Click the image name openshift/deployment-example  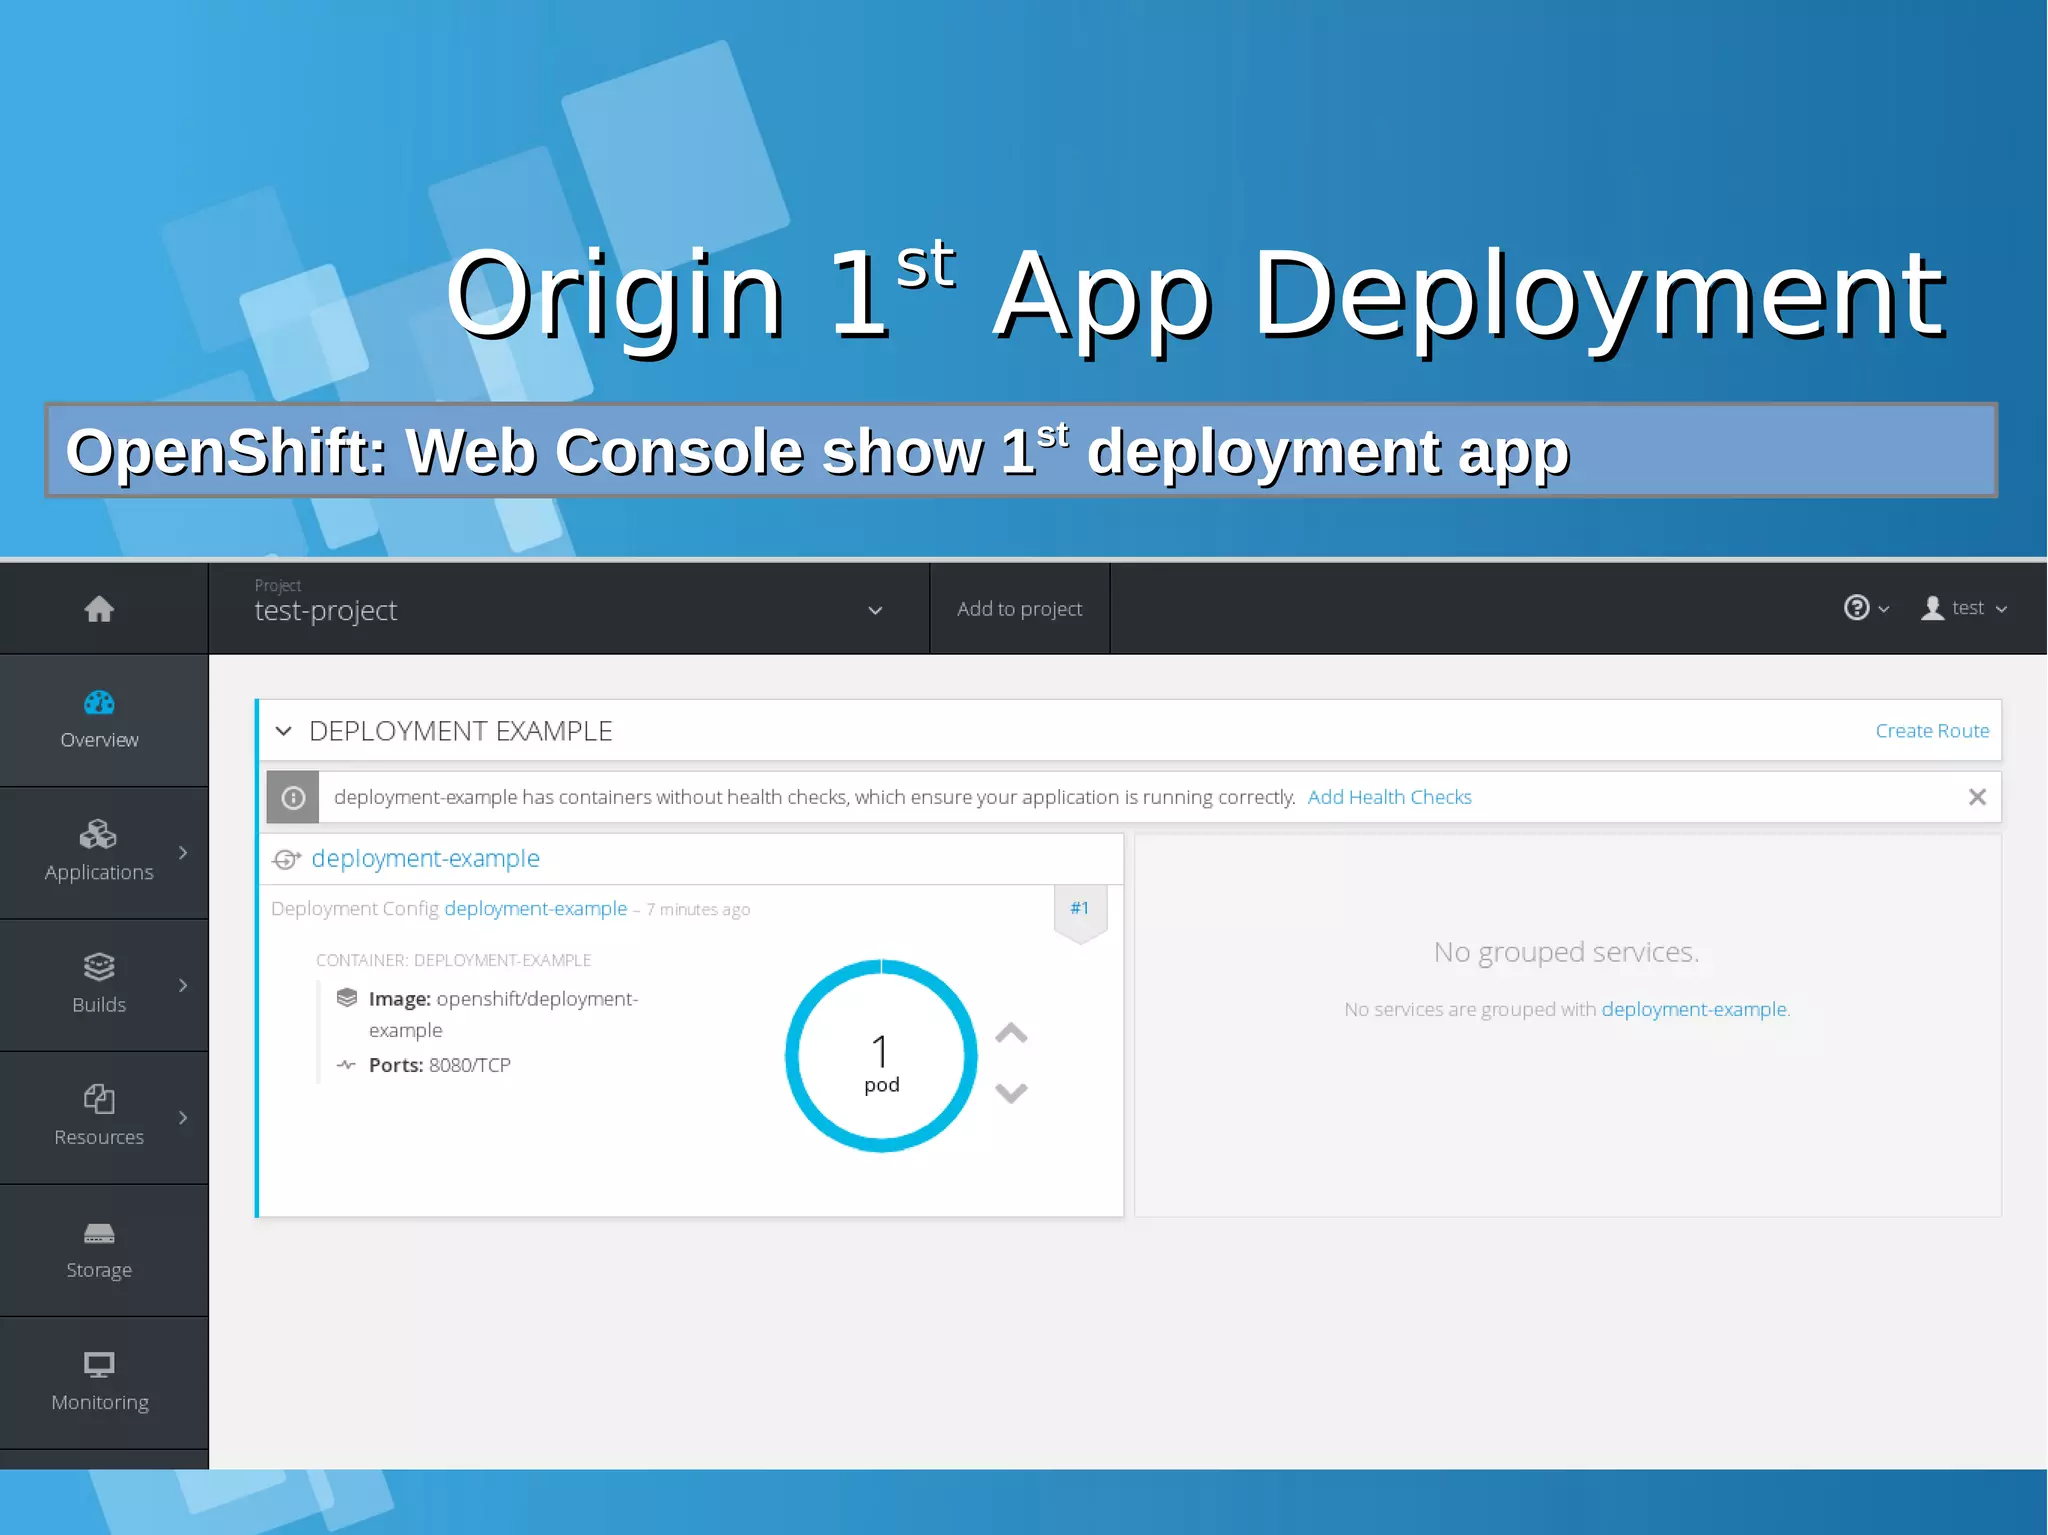pyautogui.click(x=503, y=1014)
